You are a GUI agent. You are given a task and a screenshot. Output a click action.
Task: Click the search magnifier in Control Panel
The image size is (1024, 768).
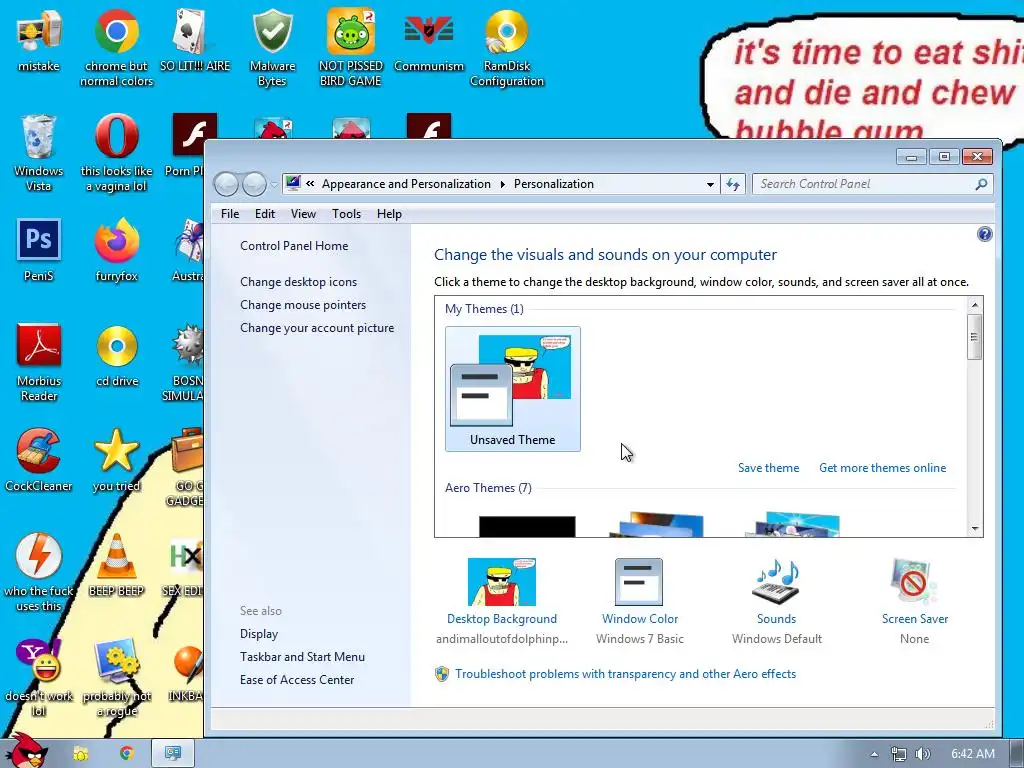click(x=981, y=184)
